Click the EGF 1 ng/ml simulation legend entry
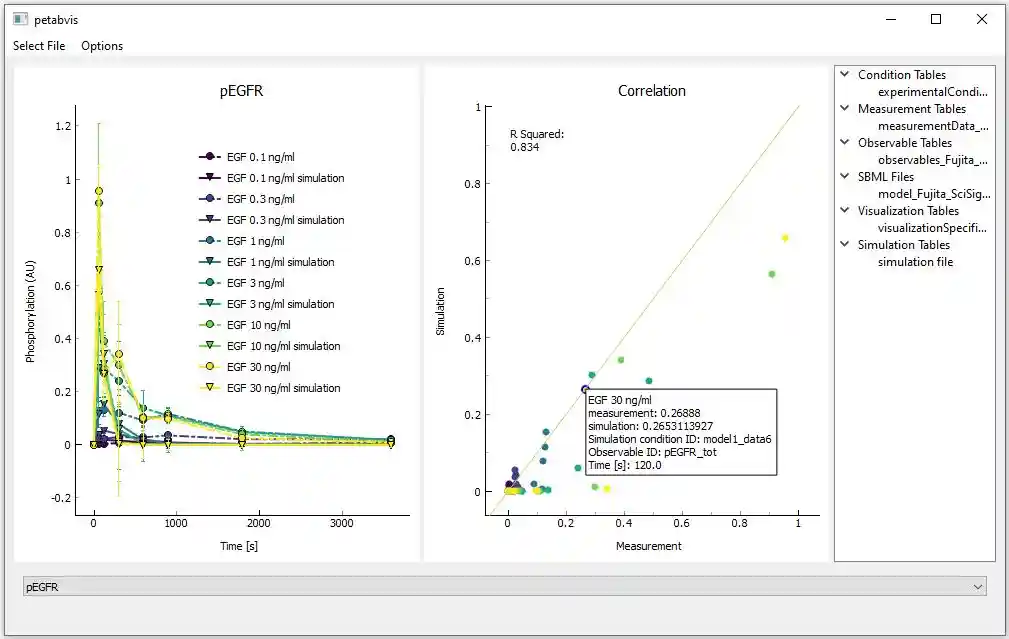 [x=267, y=262]
